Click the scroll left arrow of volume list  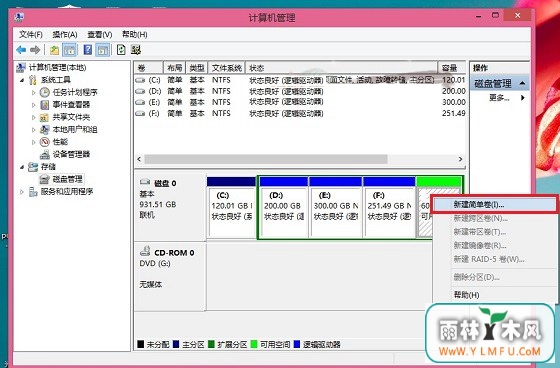point(139,159)
